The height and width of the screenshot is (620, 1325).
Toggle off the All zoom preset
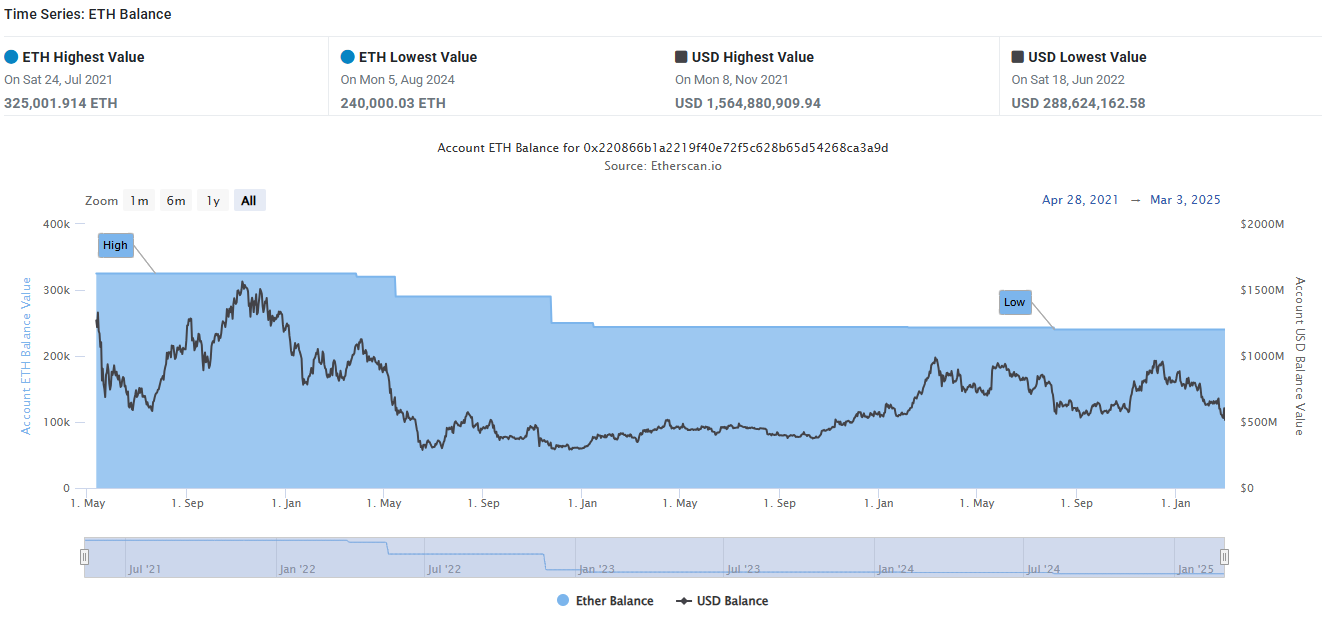point(249,200)
